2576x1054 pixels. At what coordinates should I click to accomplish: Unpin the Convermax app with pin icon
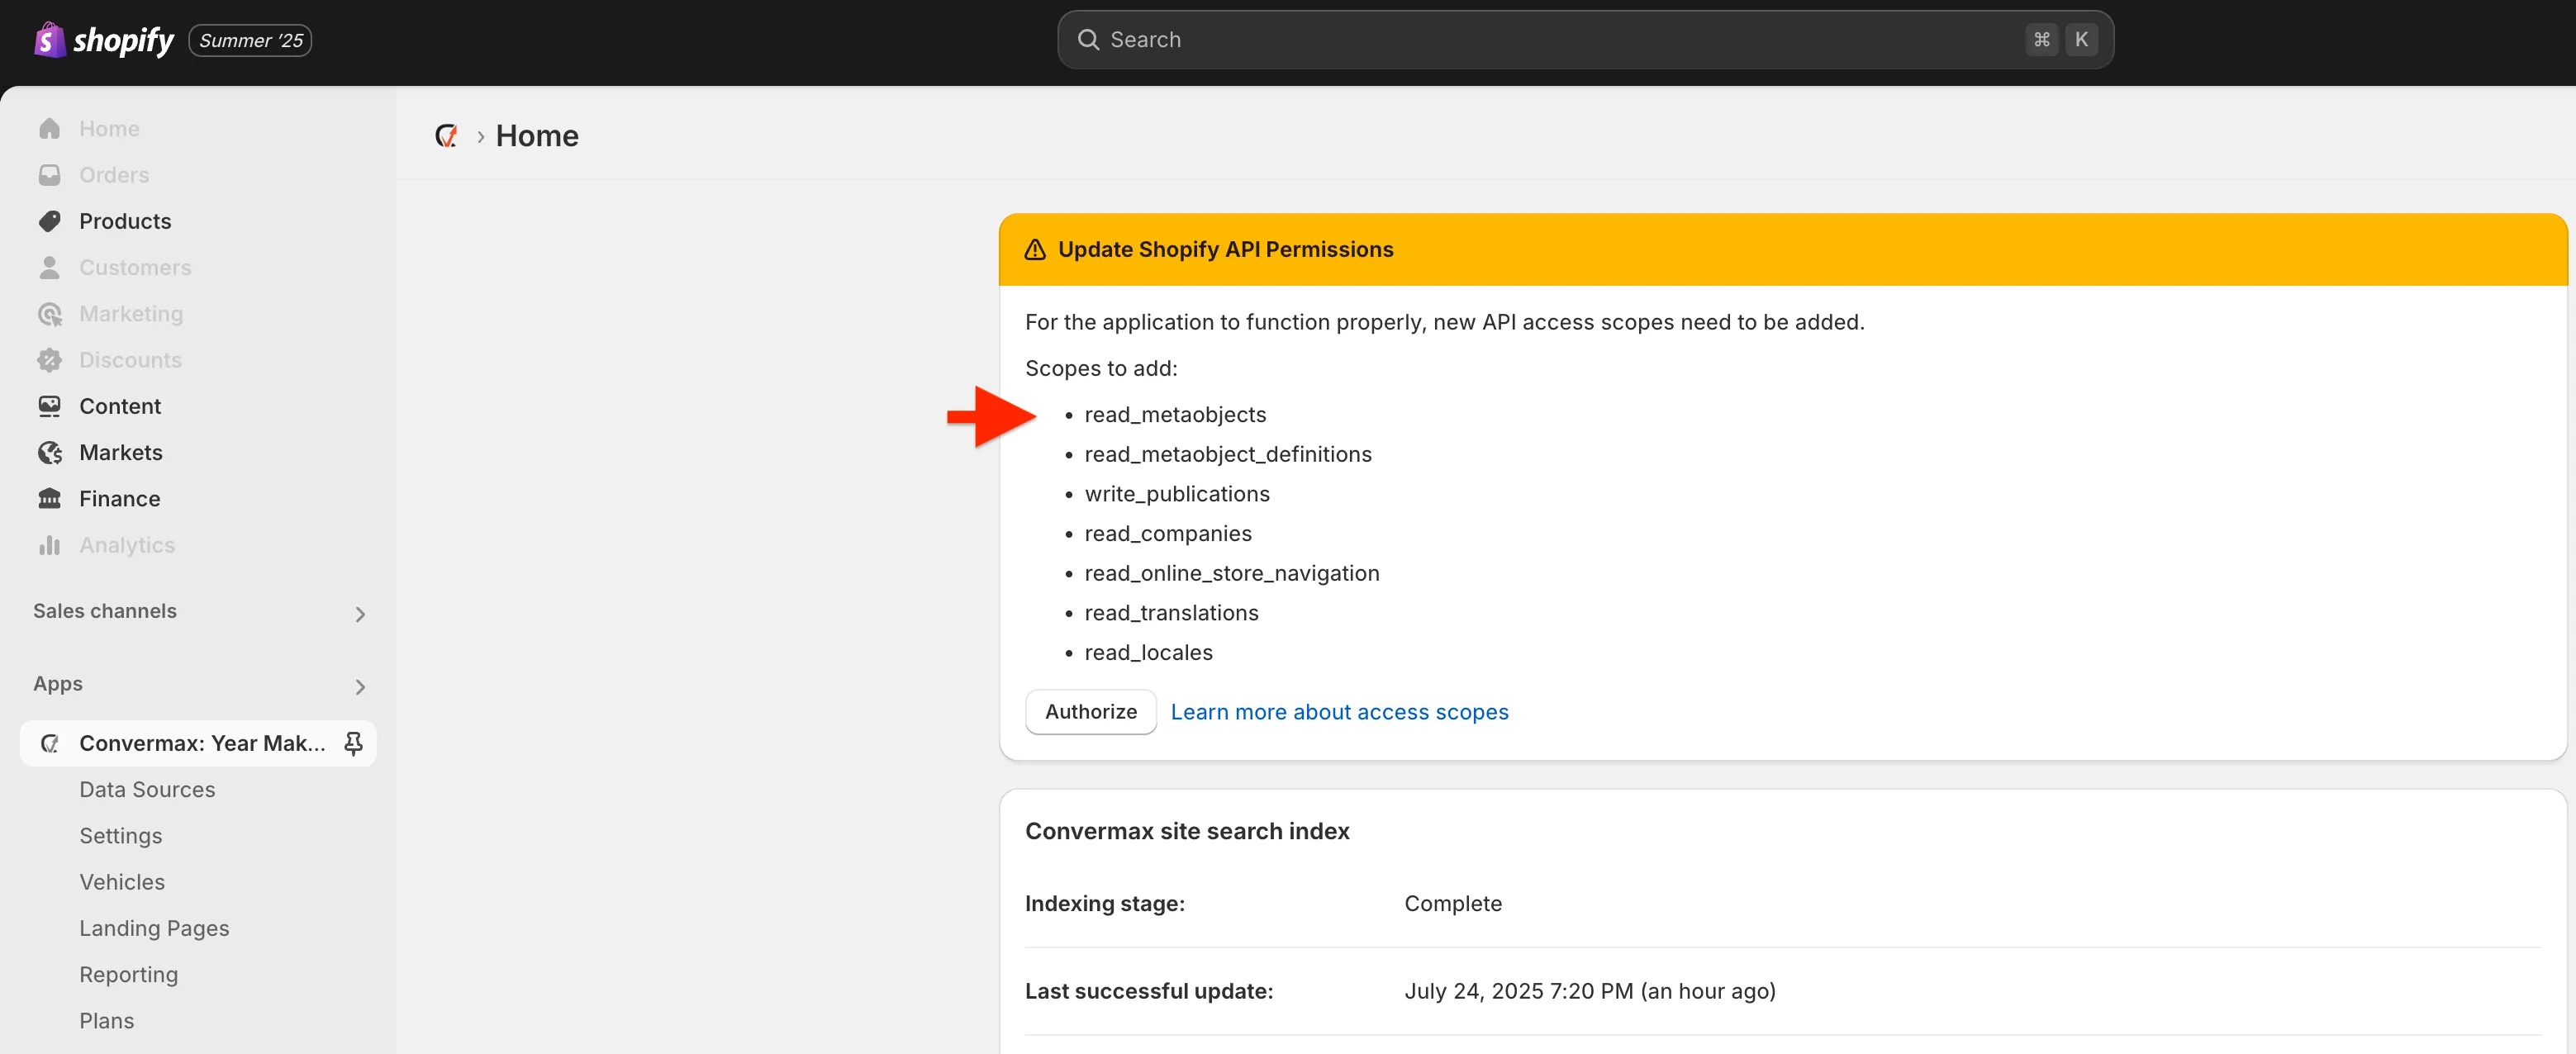point(353,743)
